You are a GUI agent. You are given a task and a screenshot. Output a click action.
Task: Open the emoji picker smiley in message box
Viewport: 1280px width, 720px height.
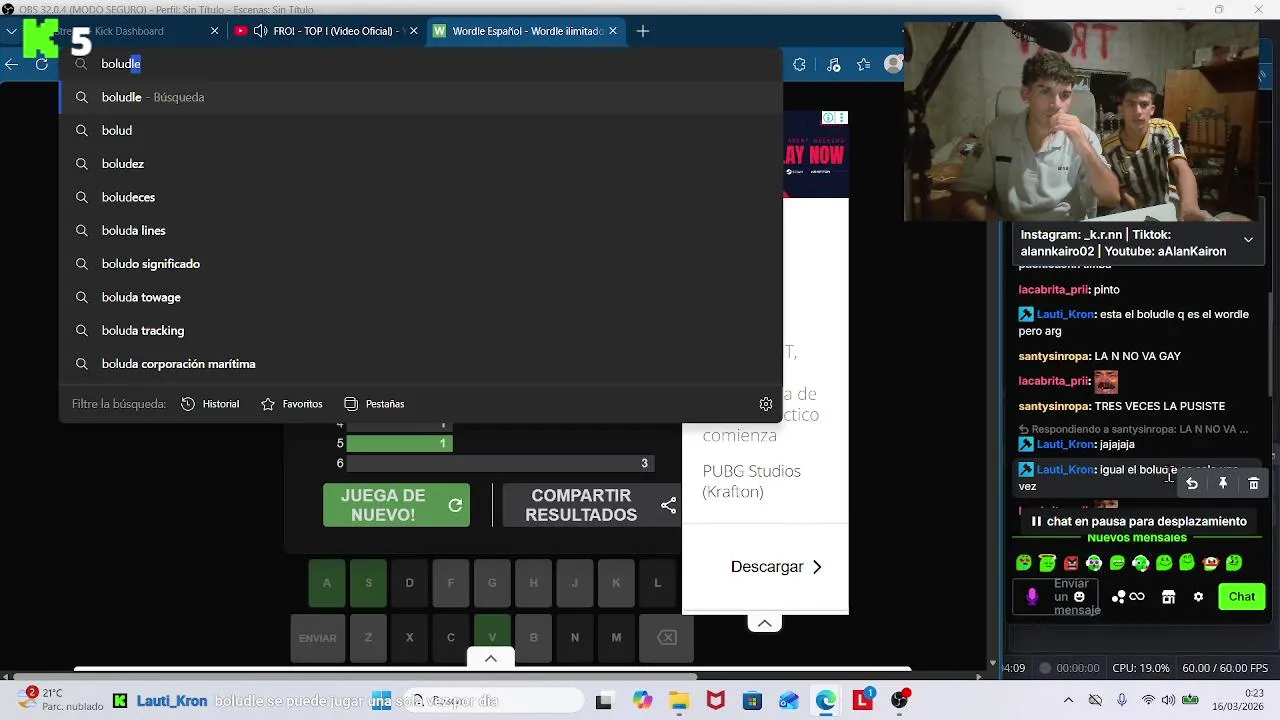1079,597
